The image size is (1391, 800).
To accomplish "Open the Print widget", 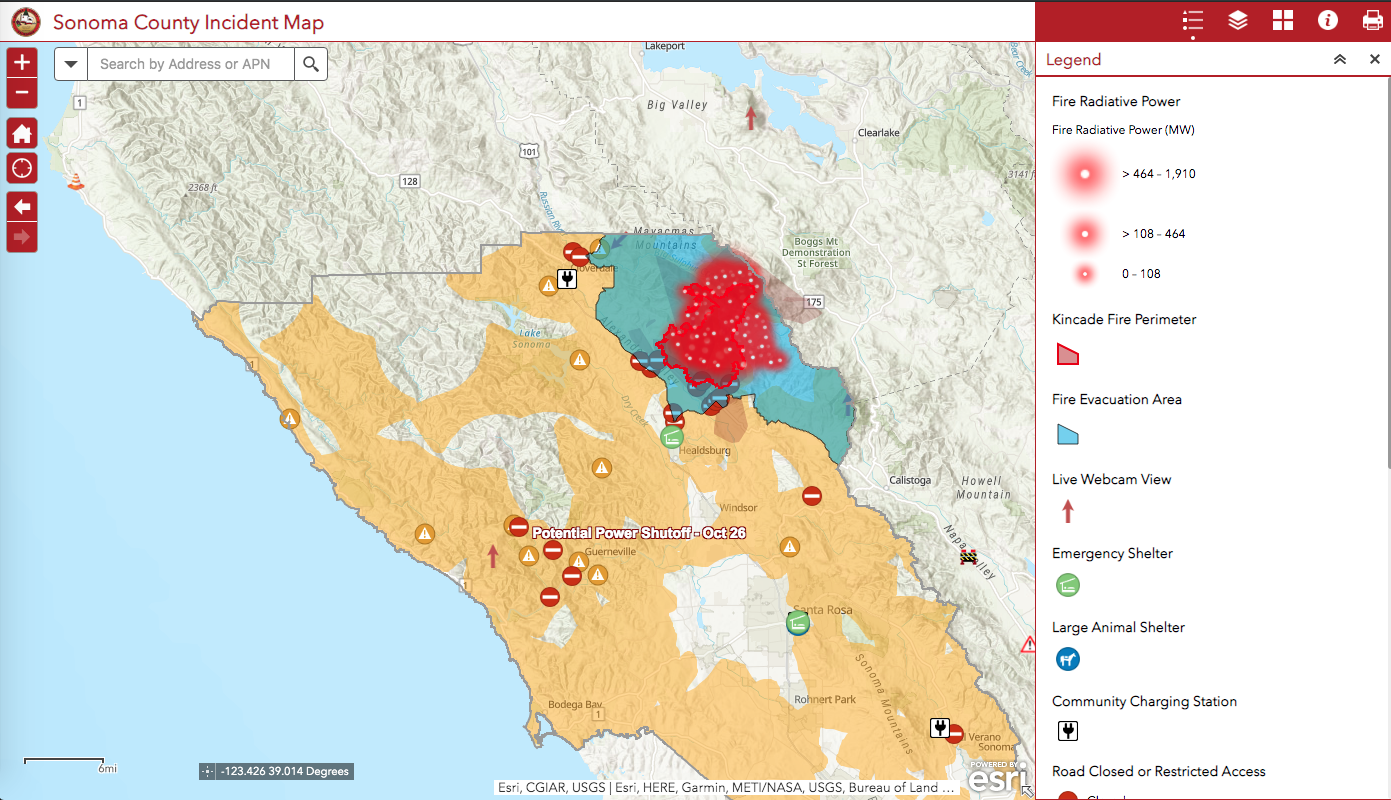I will pyautogui.click(x=1372, y=21).
